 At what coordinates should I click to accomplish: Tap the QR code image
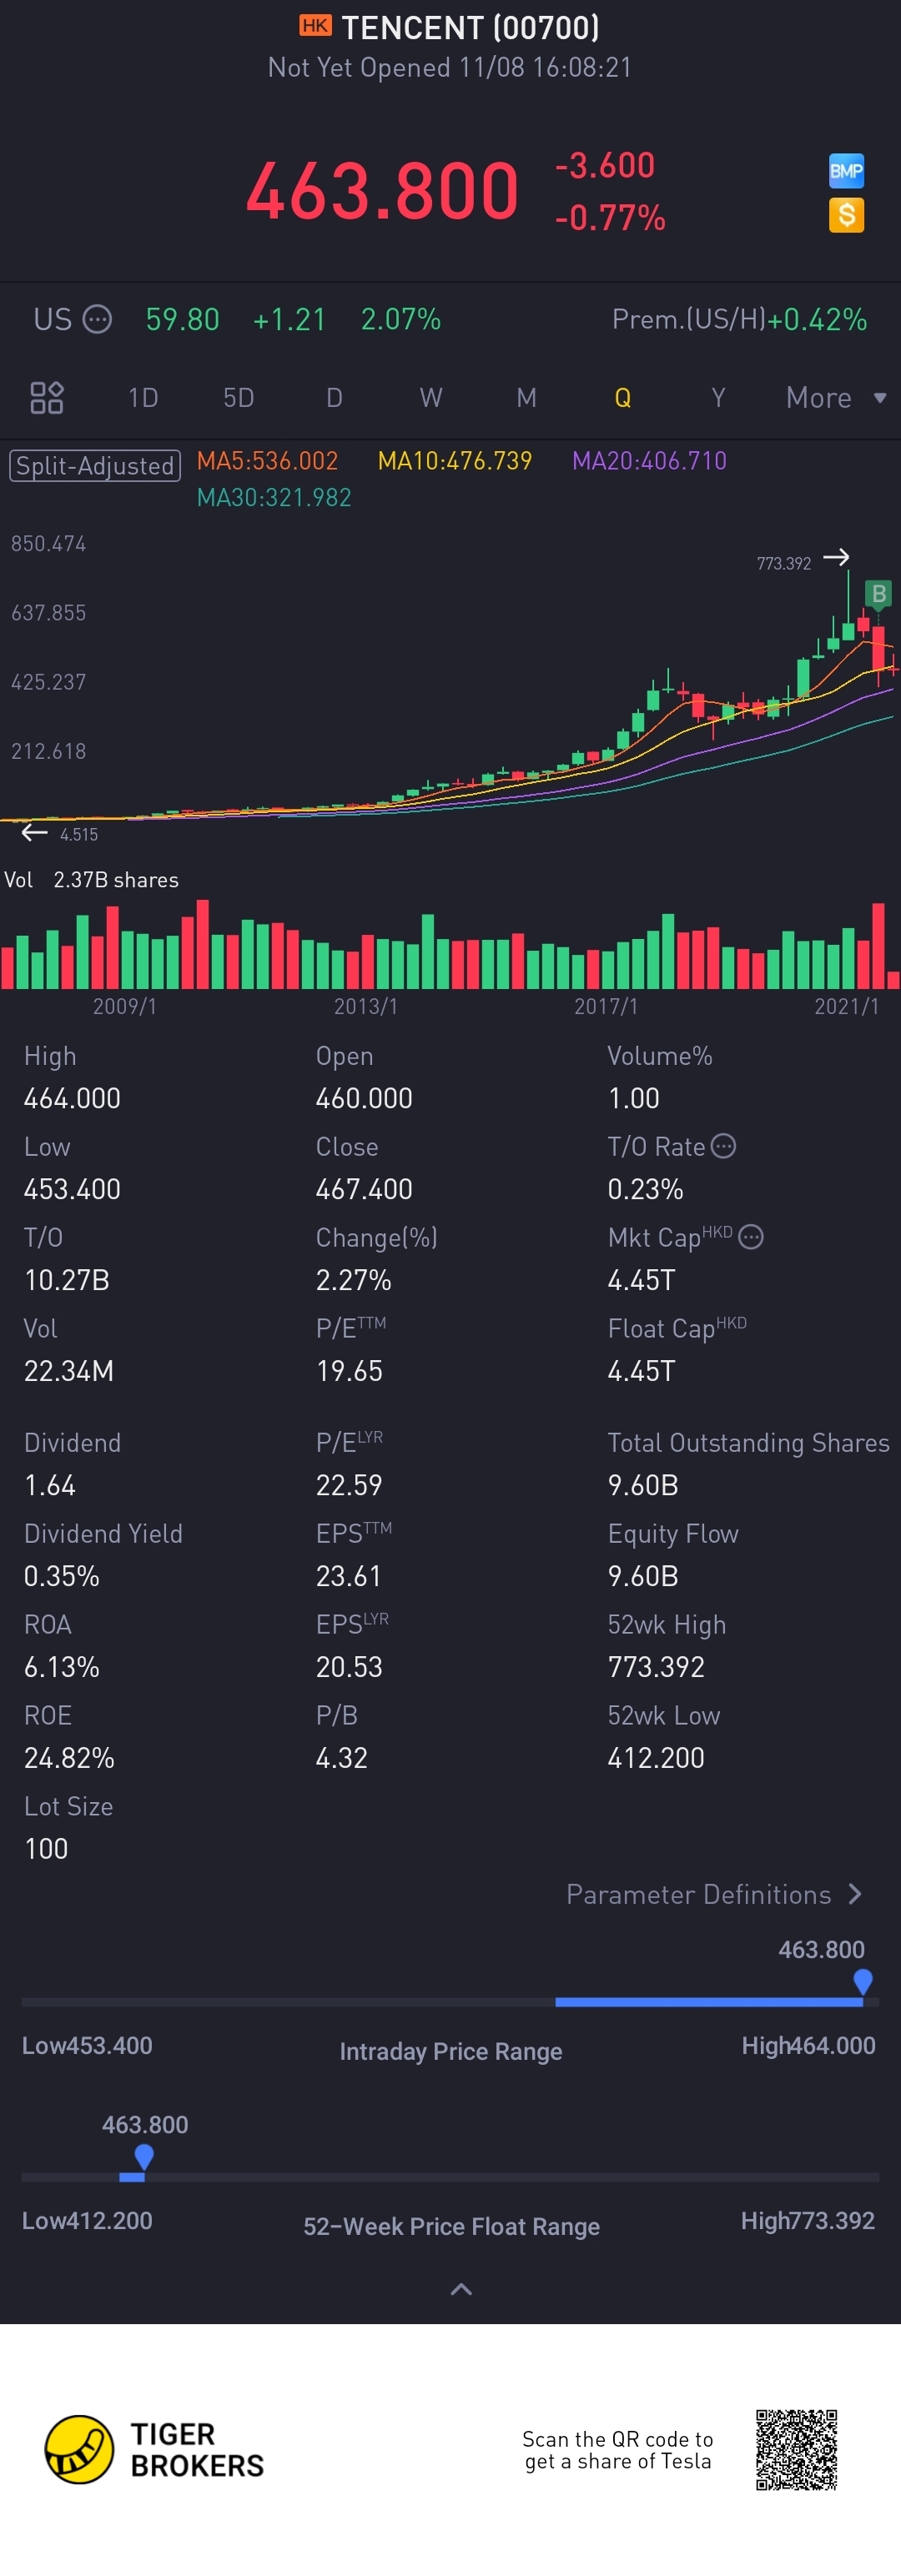pos(796,2449)
